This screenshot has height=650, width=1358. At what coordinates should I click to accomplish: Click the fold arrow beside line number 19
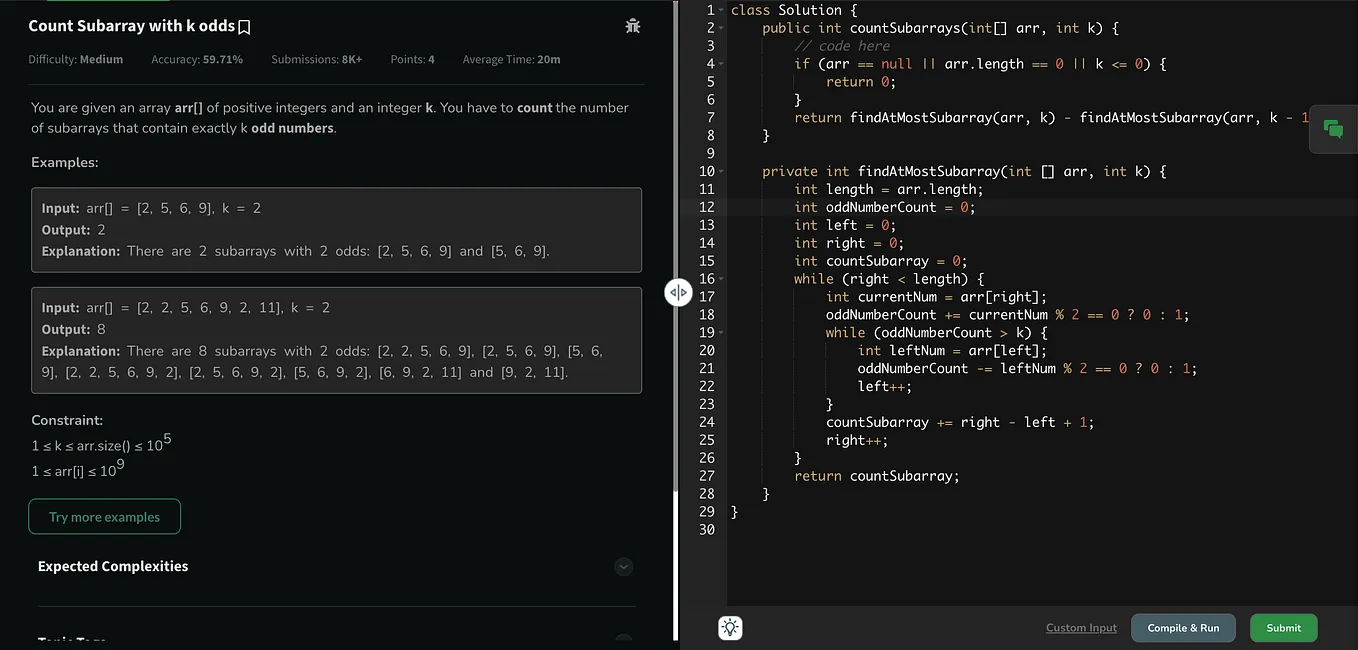pyautogui.click(x=723, y=332)
